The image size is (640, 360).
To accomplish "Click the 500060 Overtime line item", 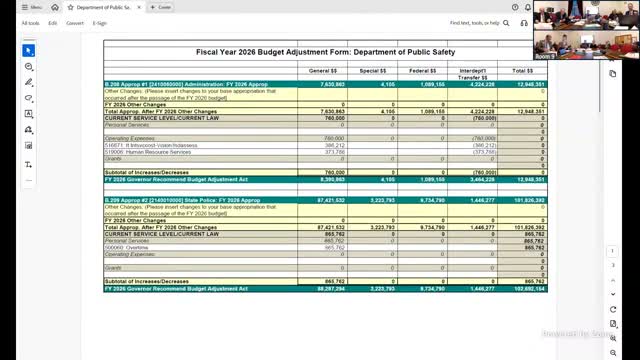I will point(126,247).
